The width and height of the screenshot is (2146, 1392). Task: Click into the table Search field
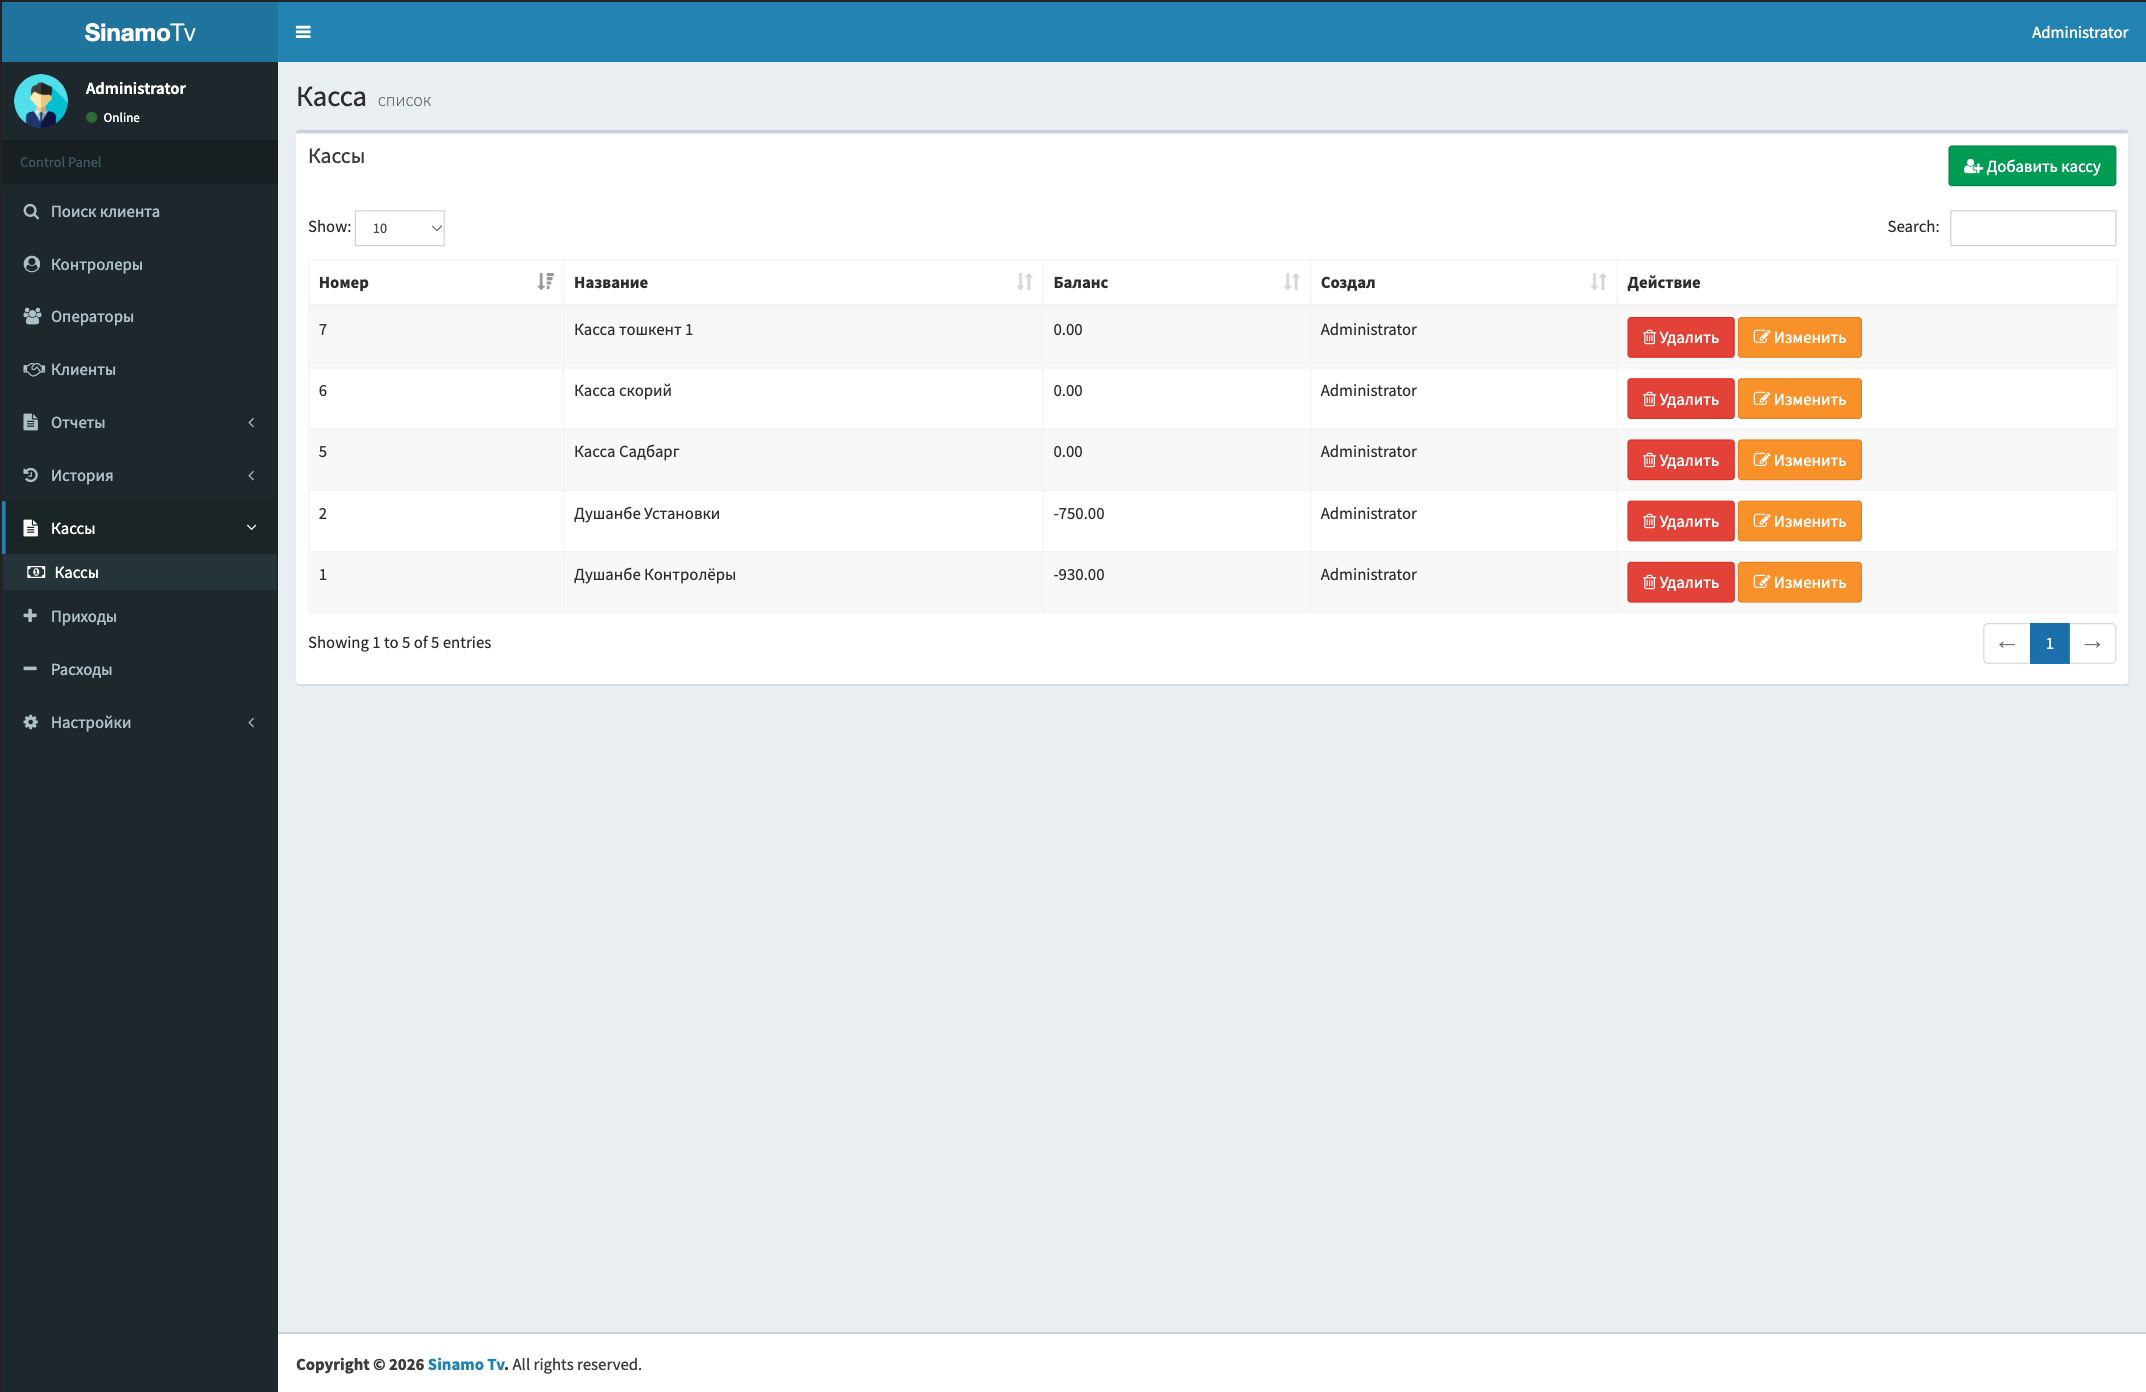coord(2032,228)
